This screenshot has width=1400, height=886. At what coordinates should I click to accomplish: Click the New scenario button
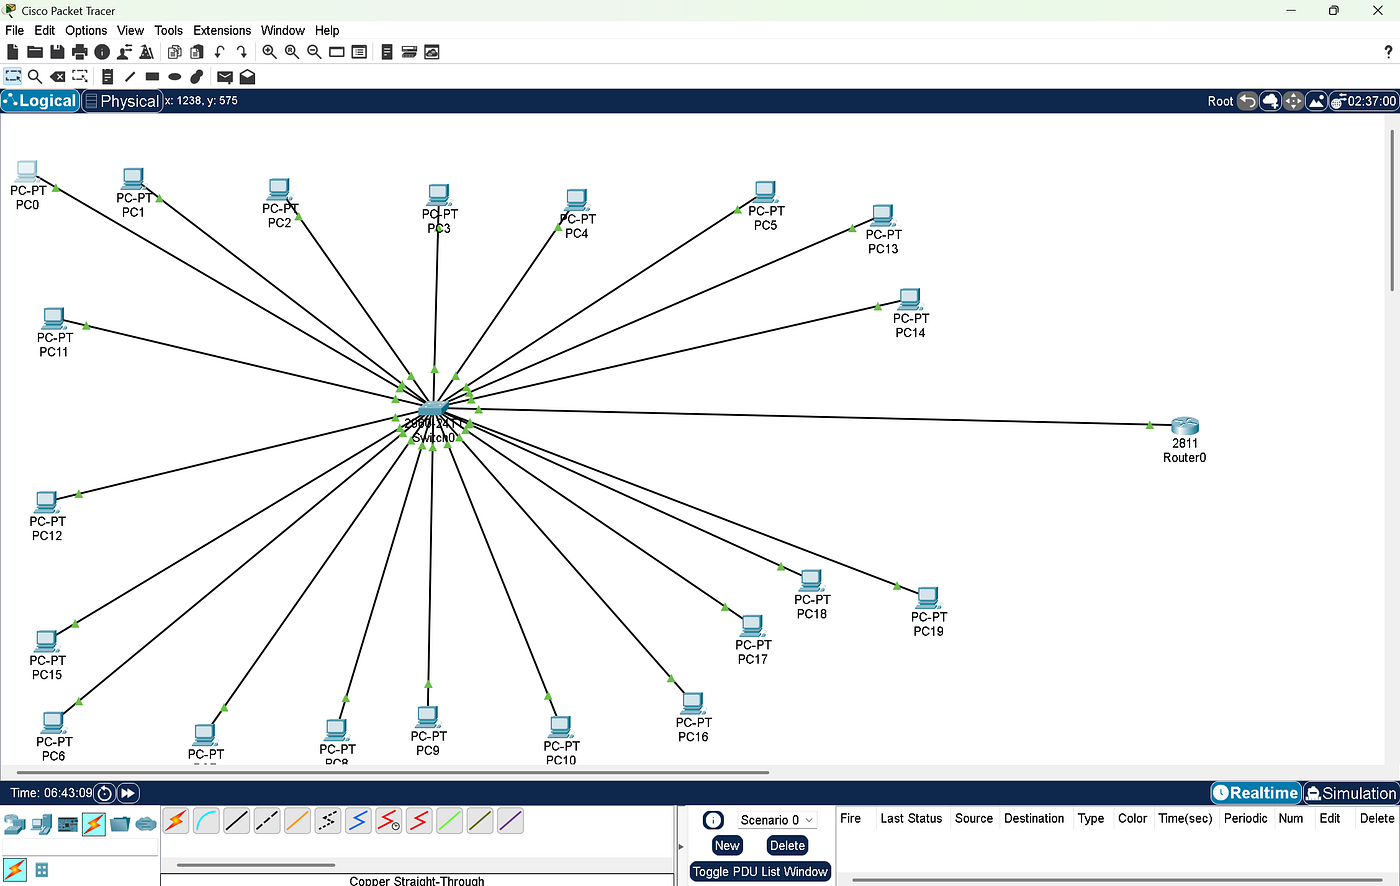[727, 845]
